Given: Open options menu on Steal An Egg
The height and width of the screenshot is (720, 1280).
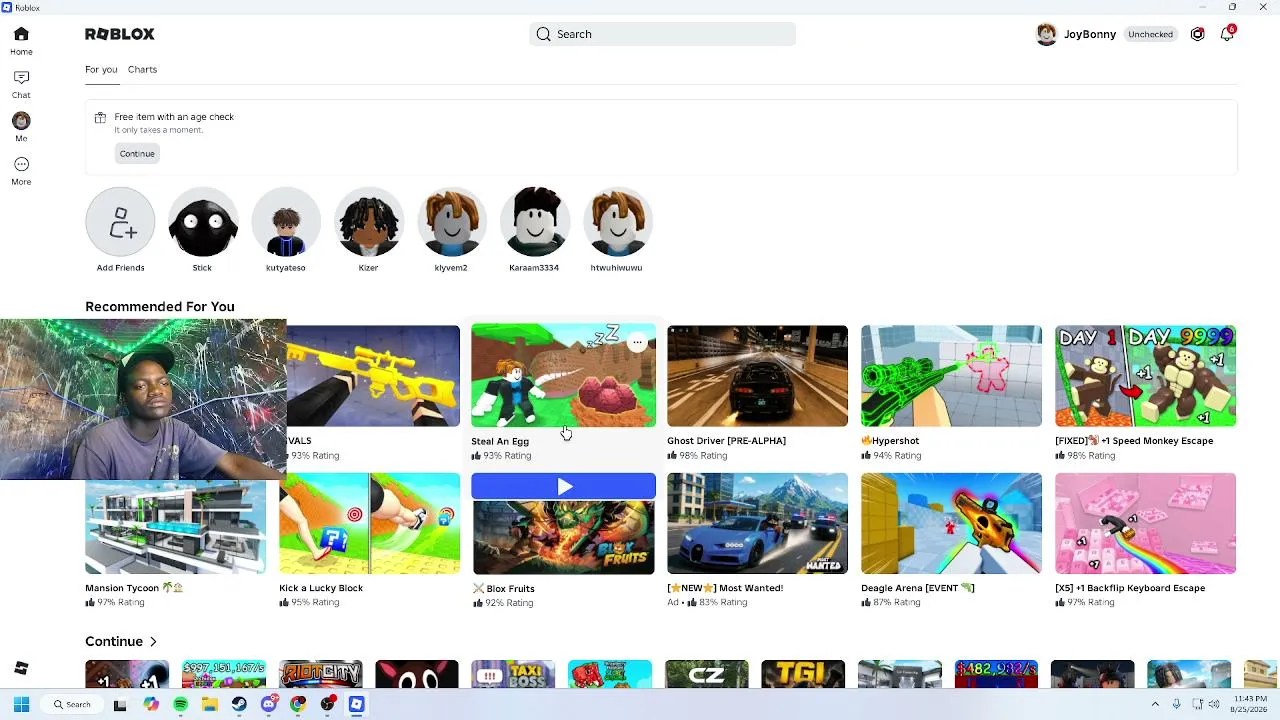Looking at the screenshot, I should [x=637, y=343].
